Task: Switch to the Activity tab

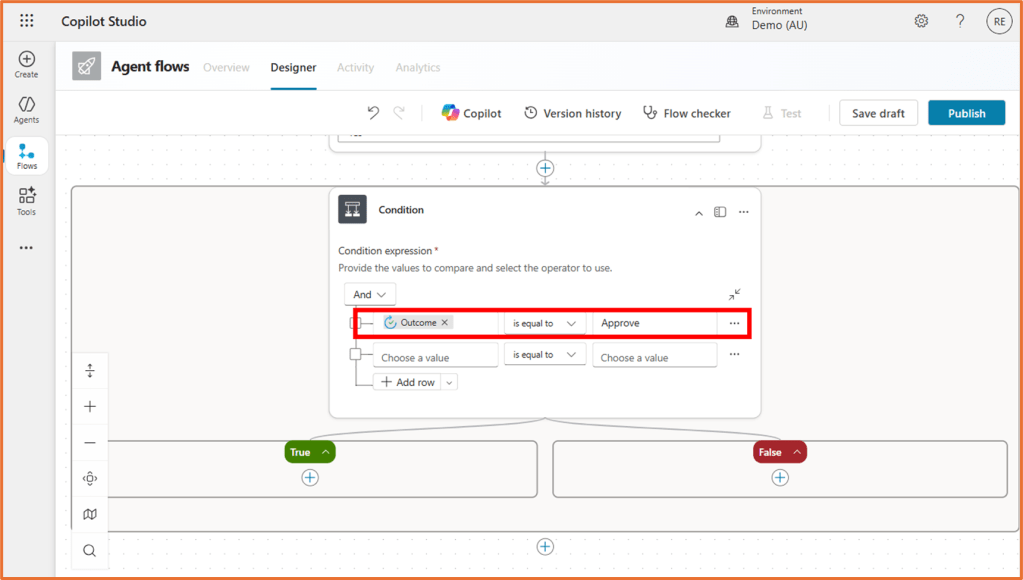Action: (355, 67)
